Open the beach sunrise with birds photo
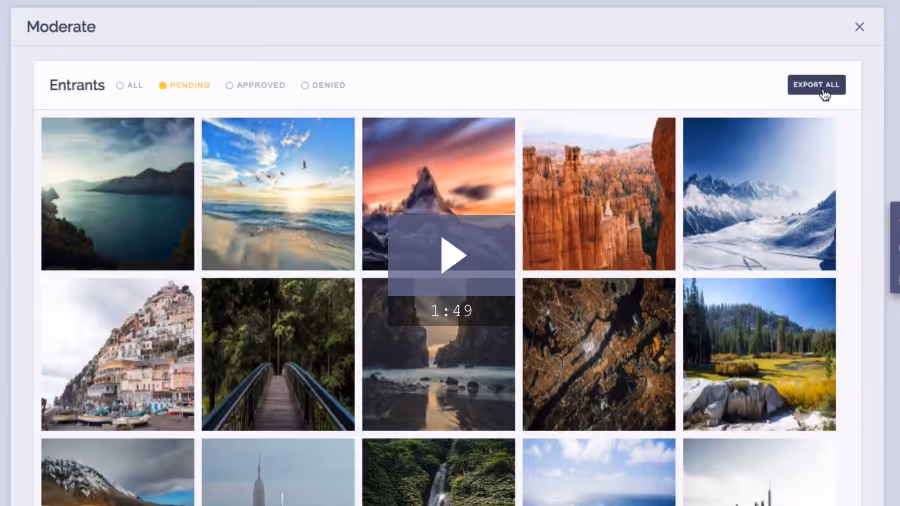 pyautogui.click(x=278, y=194)
